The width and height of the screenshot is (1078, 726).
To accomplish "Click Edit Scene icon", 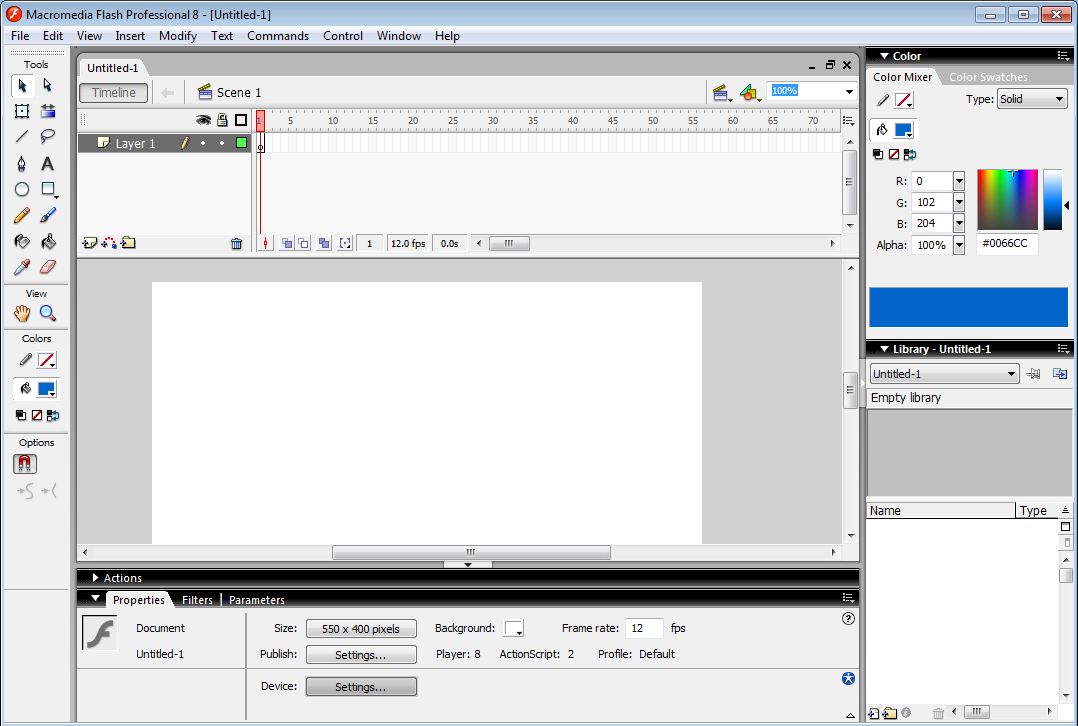I will (721, 93).
